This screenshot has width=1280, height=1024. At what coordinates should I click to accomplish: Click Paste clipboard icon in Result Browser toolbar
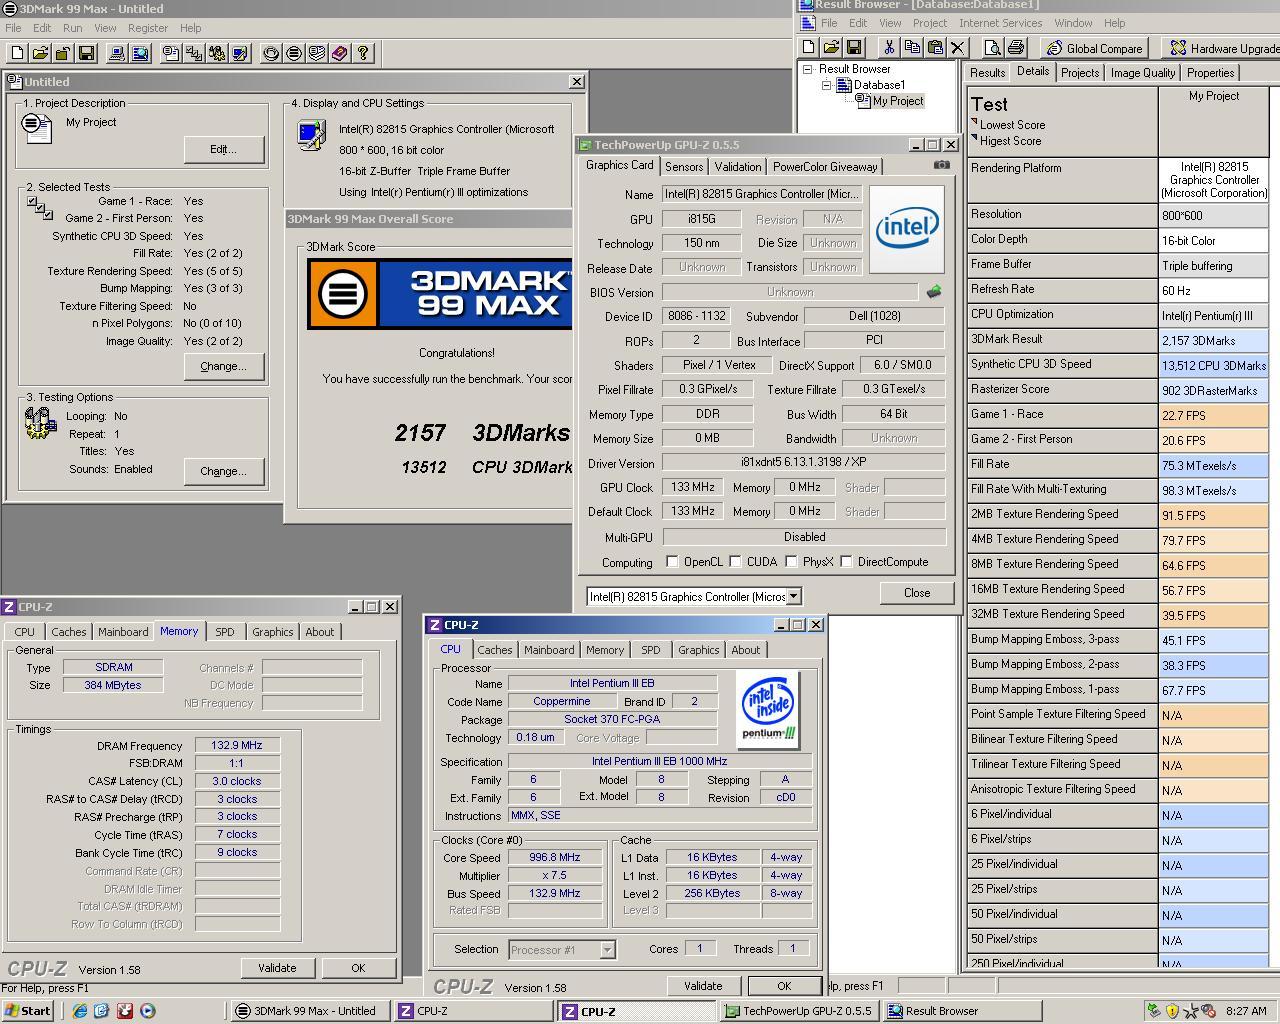pyautogui.click(x=934, y=47)
